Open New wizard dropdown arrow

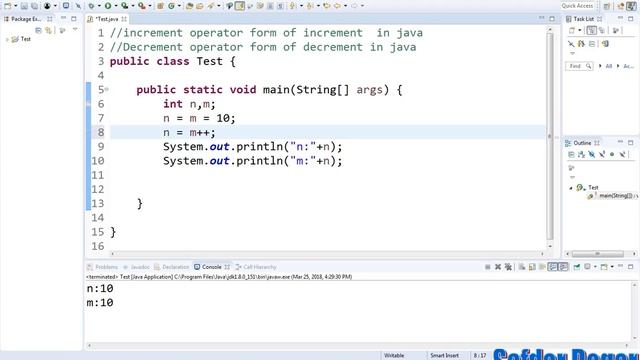pyautogui.click(x=16, y=6)
